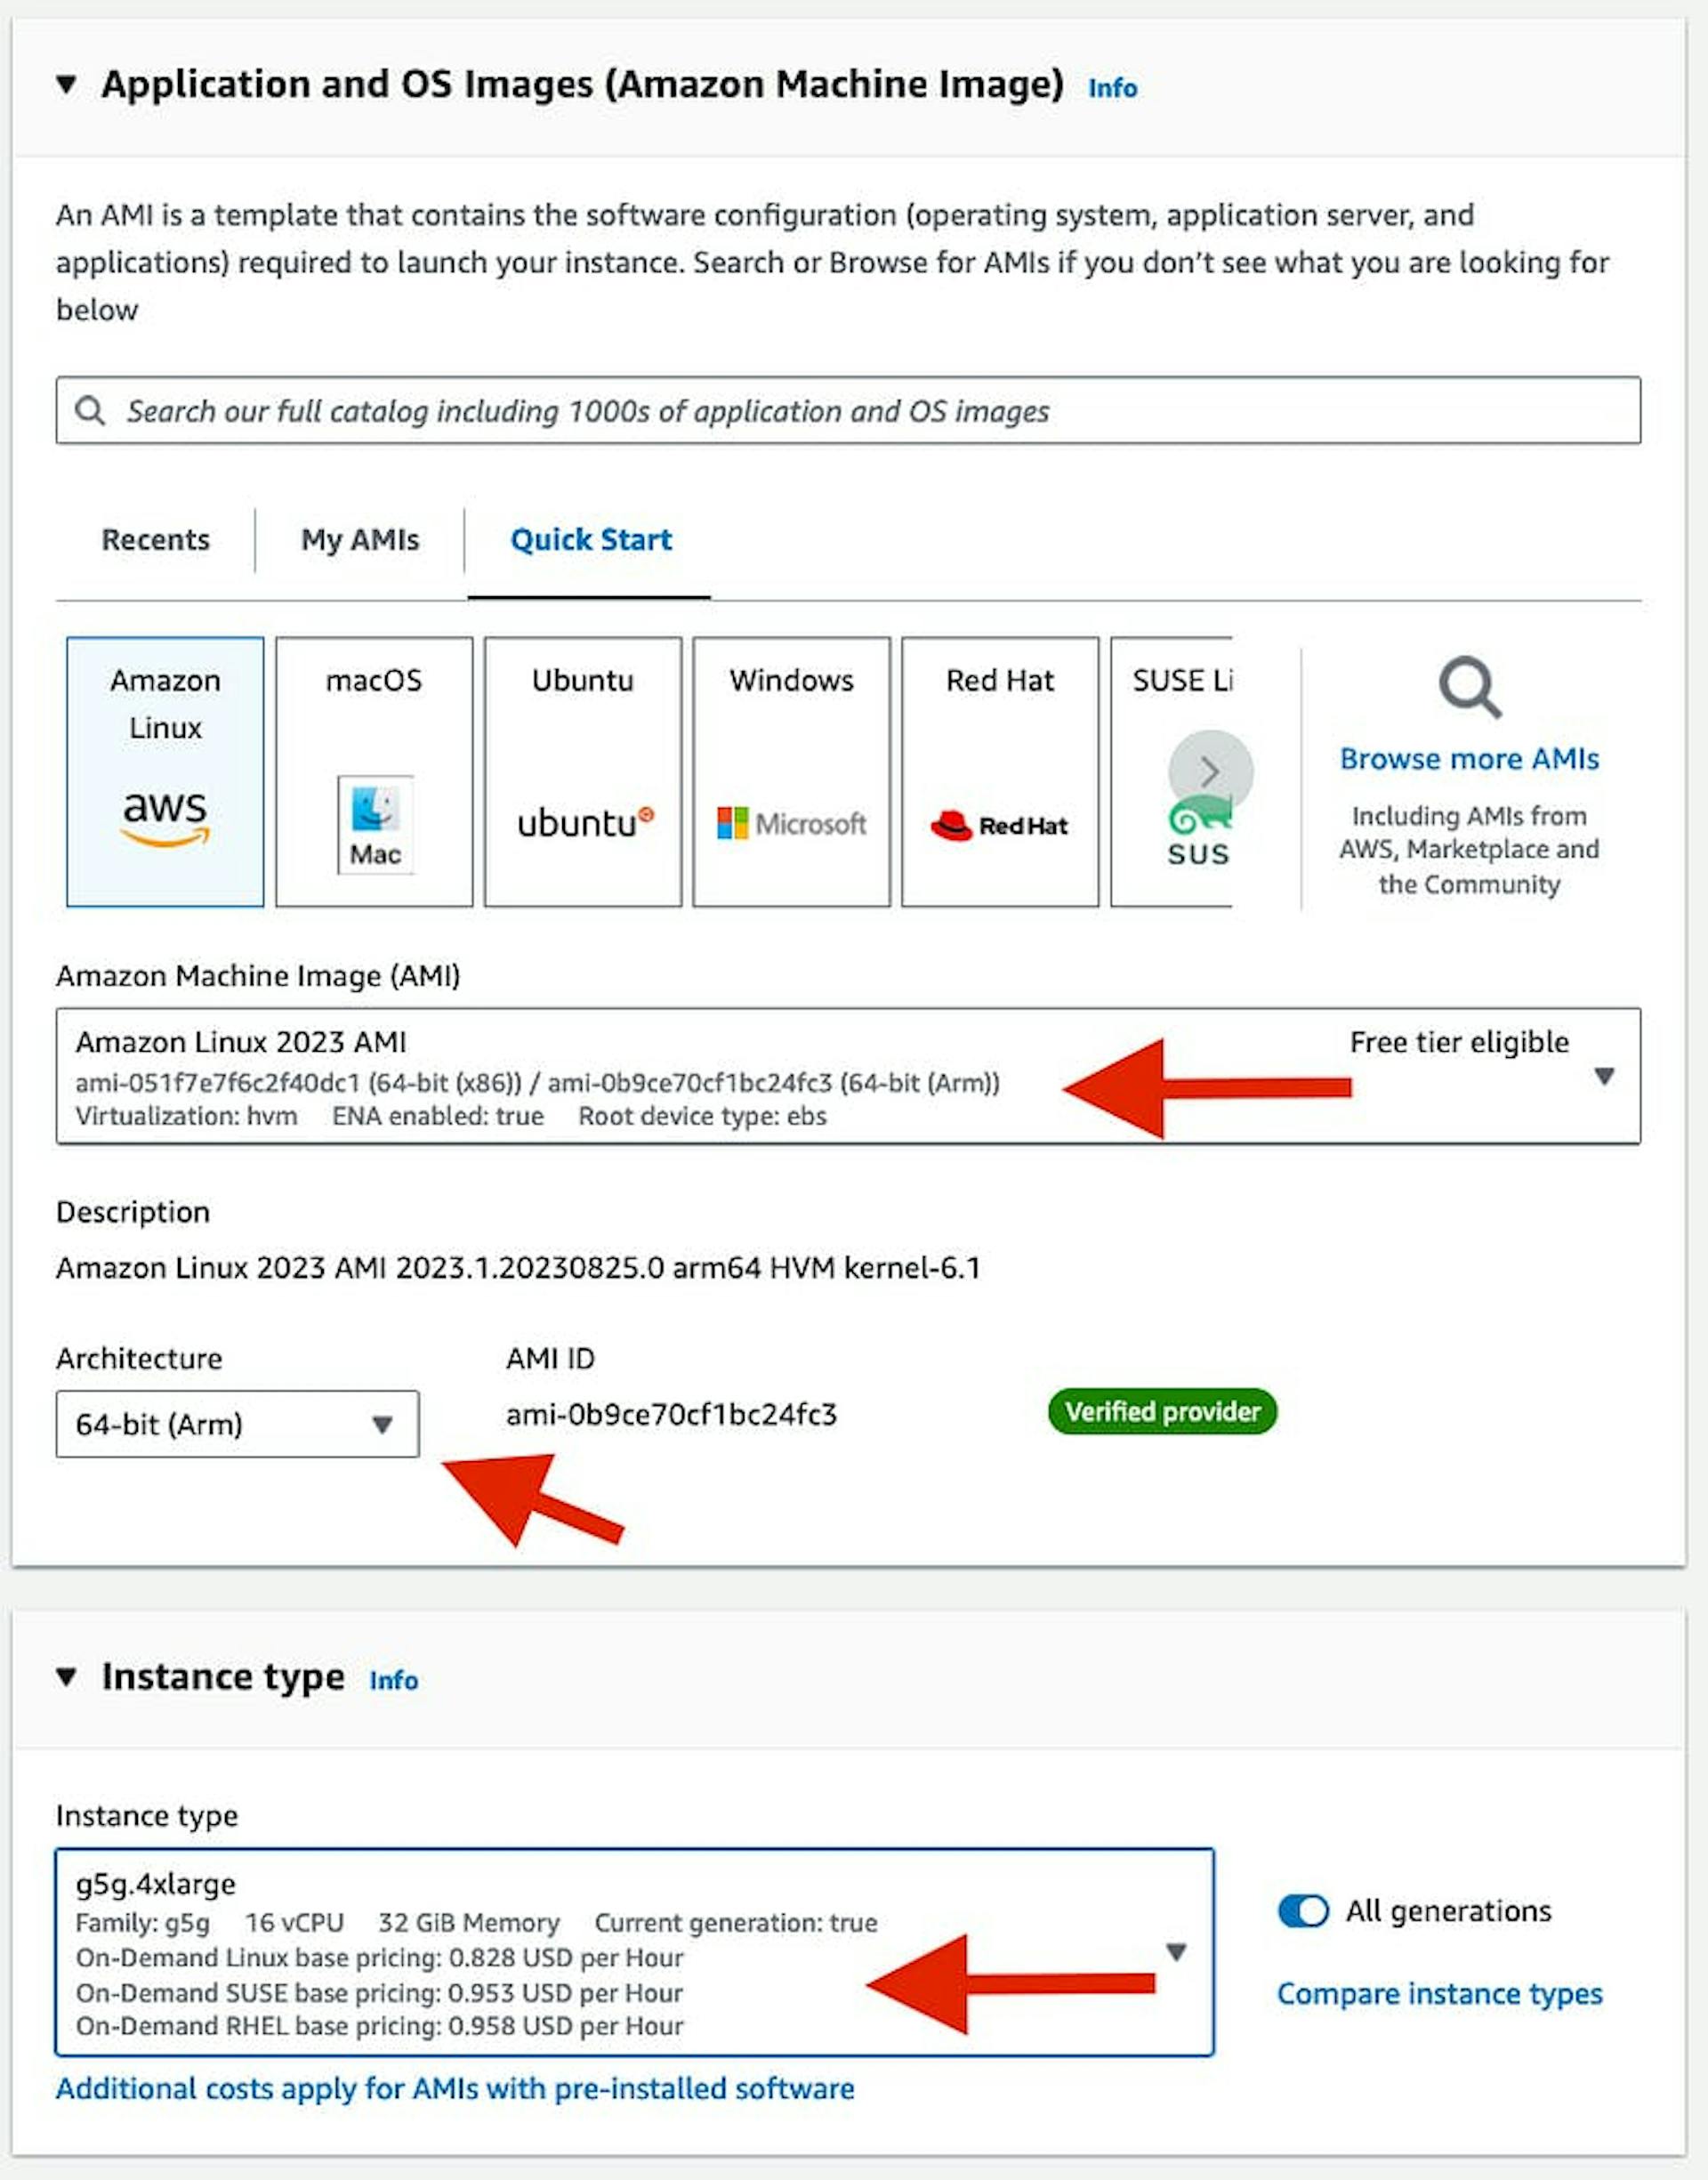Switch to the My AMIs tab
Image resolution: width=1708 pixels, height=2180 pixels.
click(x=360, y=540)
